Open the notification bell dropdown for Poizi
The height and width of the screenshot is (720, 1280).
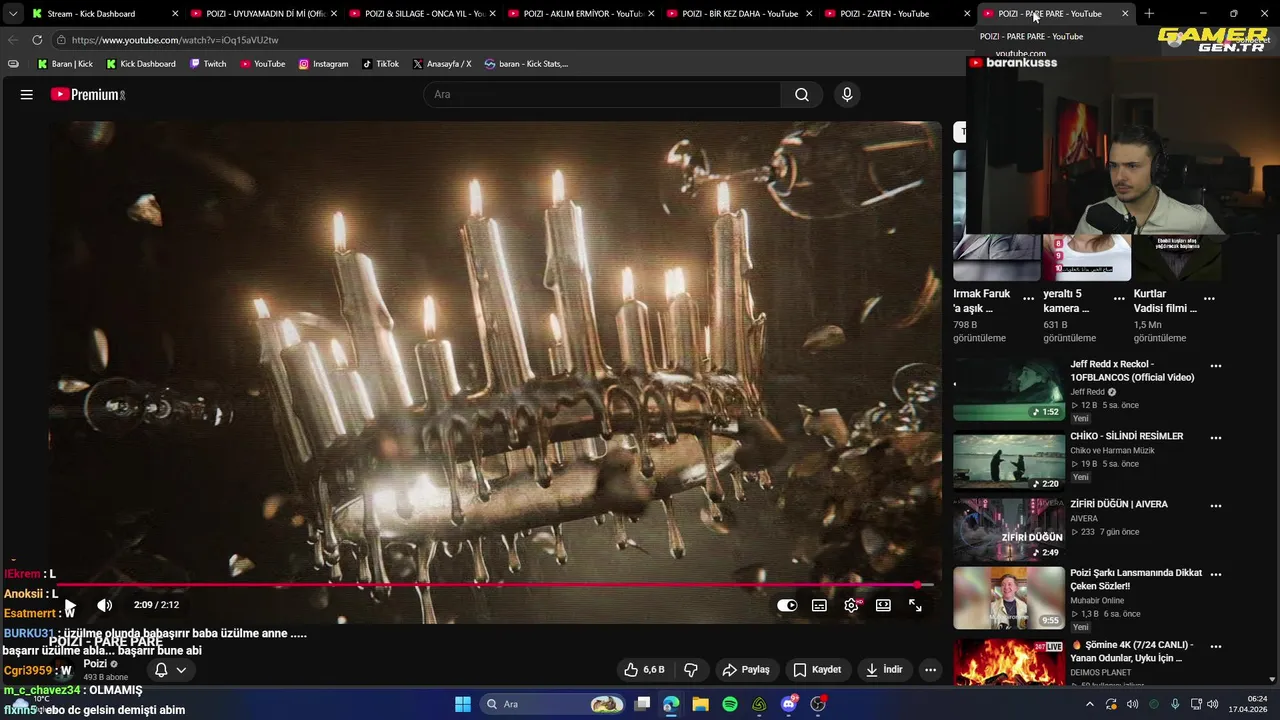tap(170, 670)
